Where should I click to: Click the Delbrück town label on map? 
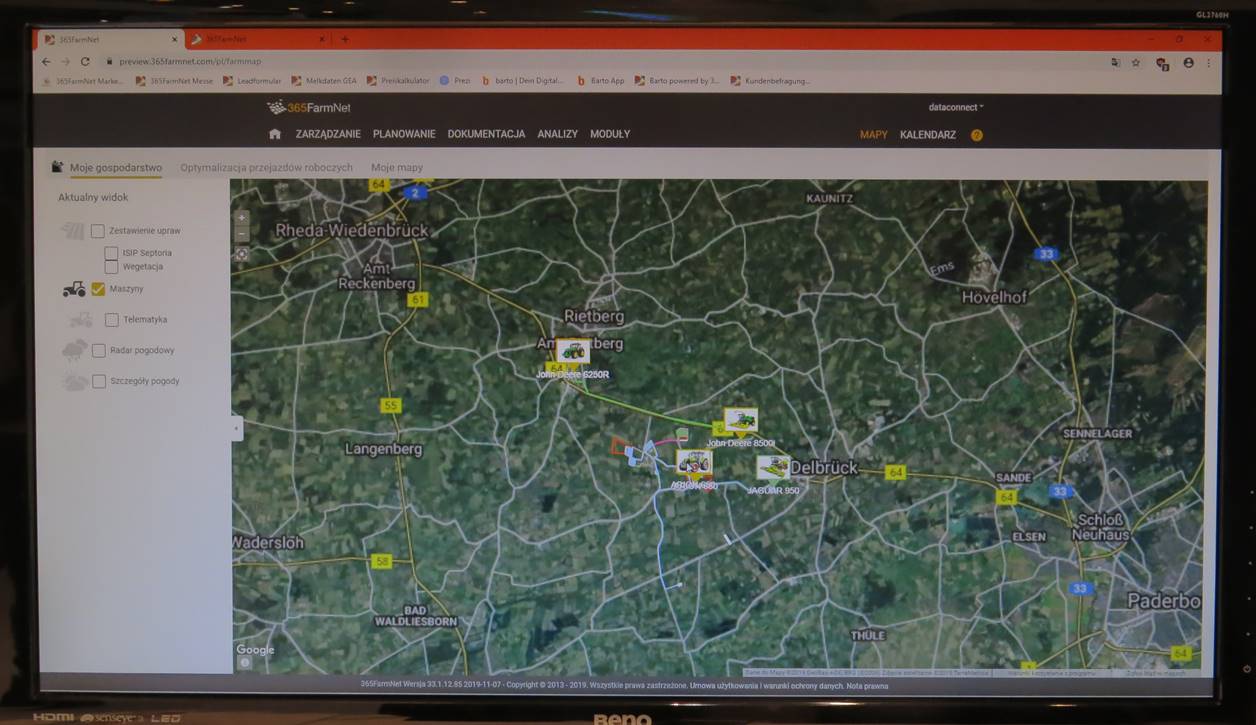coord(823,467)
